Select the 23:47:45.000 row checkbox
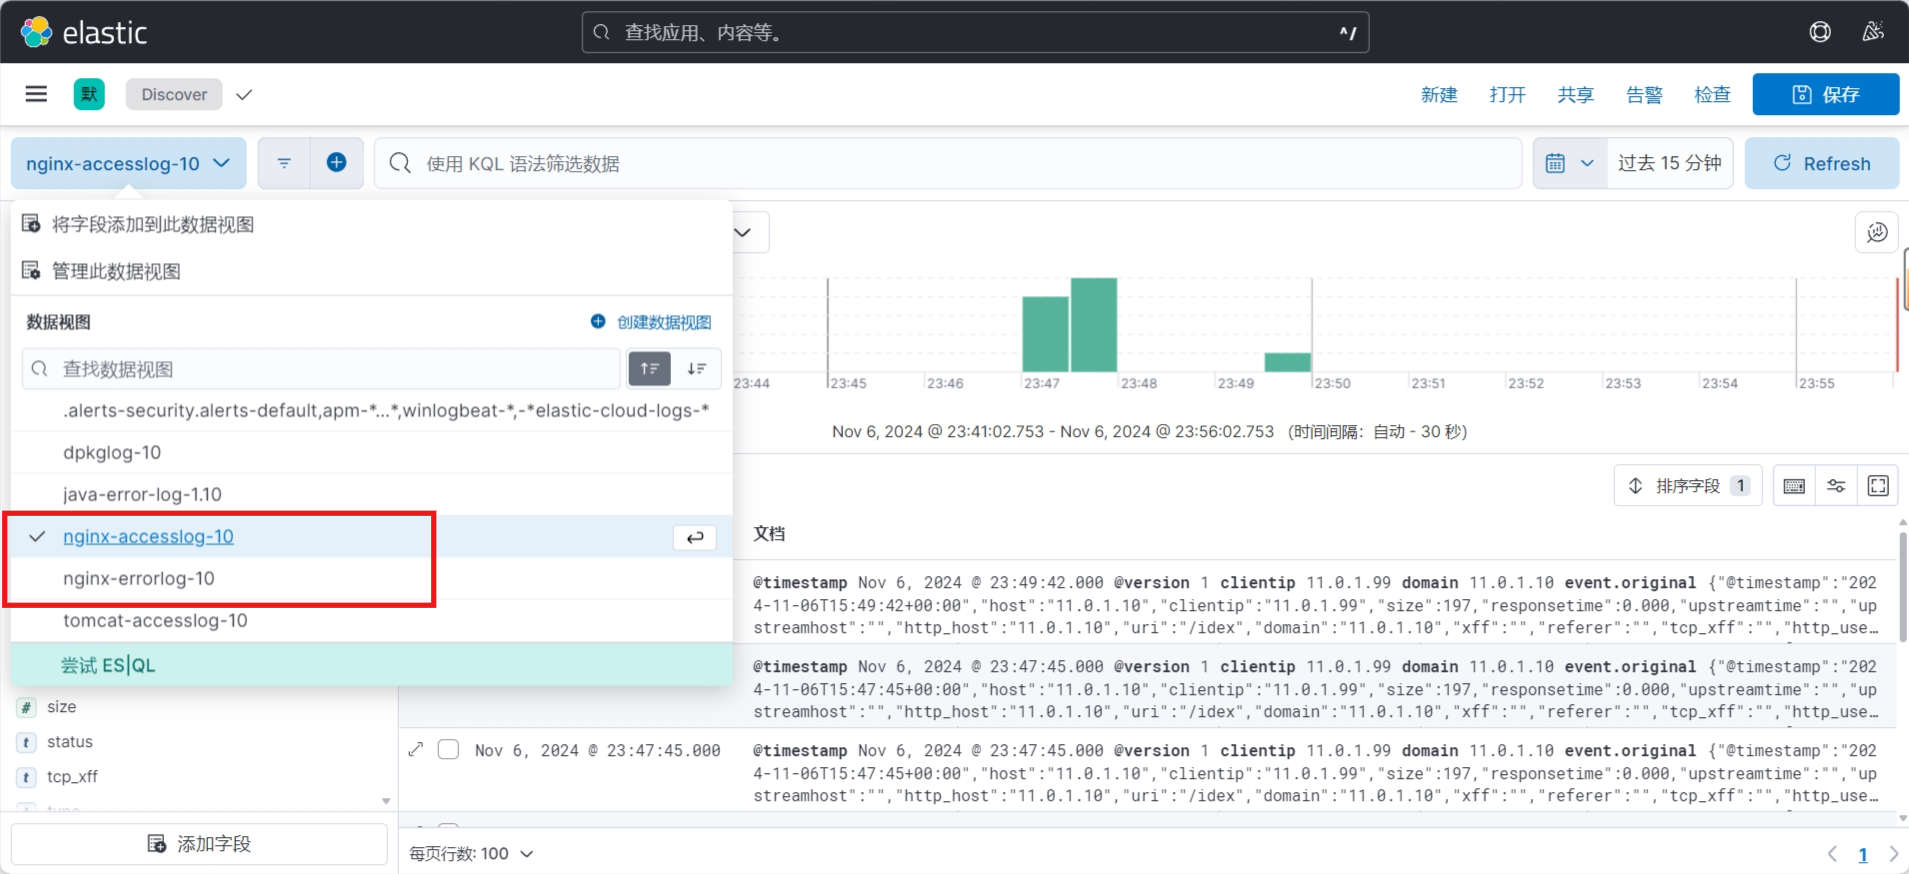The width and height of the screenshot is (1909, 874). (x=448, y=750)
